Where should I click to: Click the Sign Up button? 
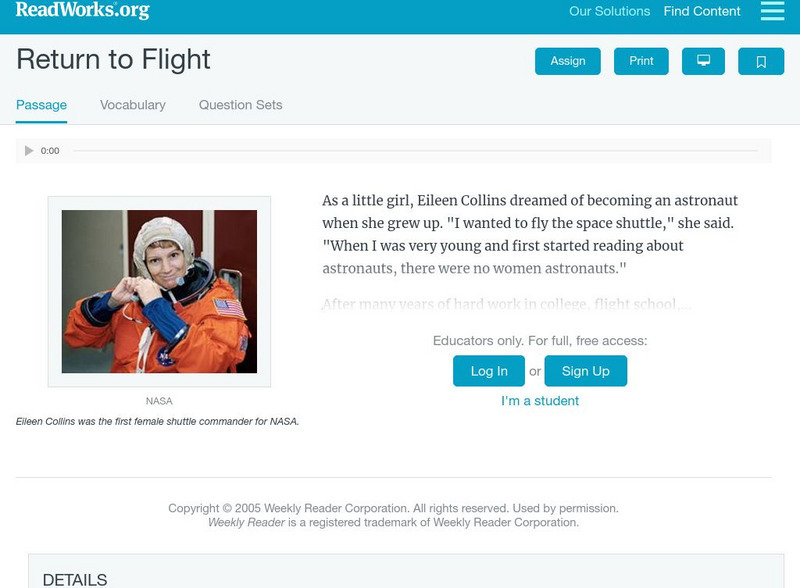[x=588, y=370]
